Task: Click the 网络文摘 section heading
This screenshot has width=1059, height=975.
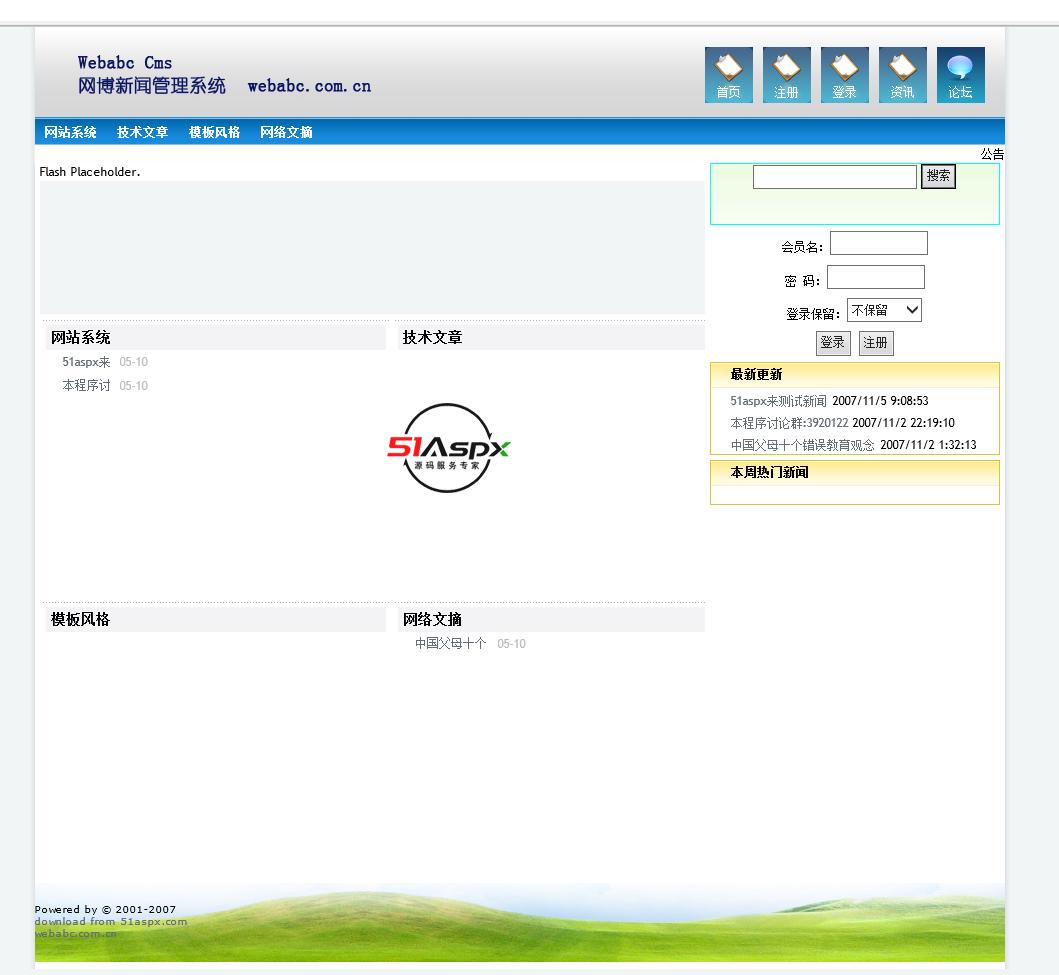Action: click(432, 620)
